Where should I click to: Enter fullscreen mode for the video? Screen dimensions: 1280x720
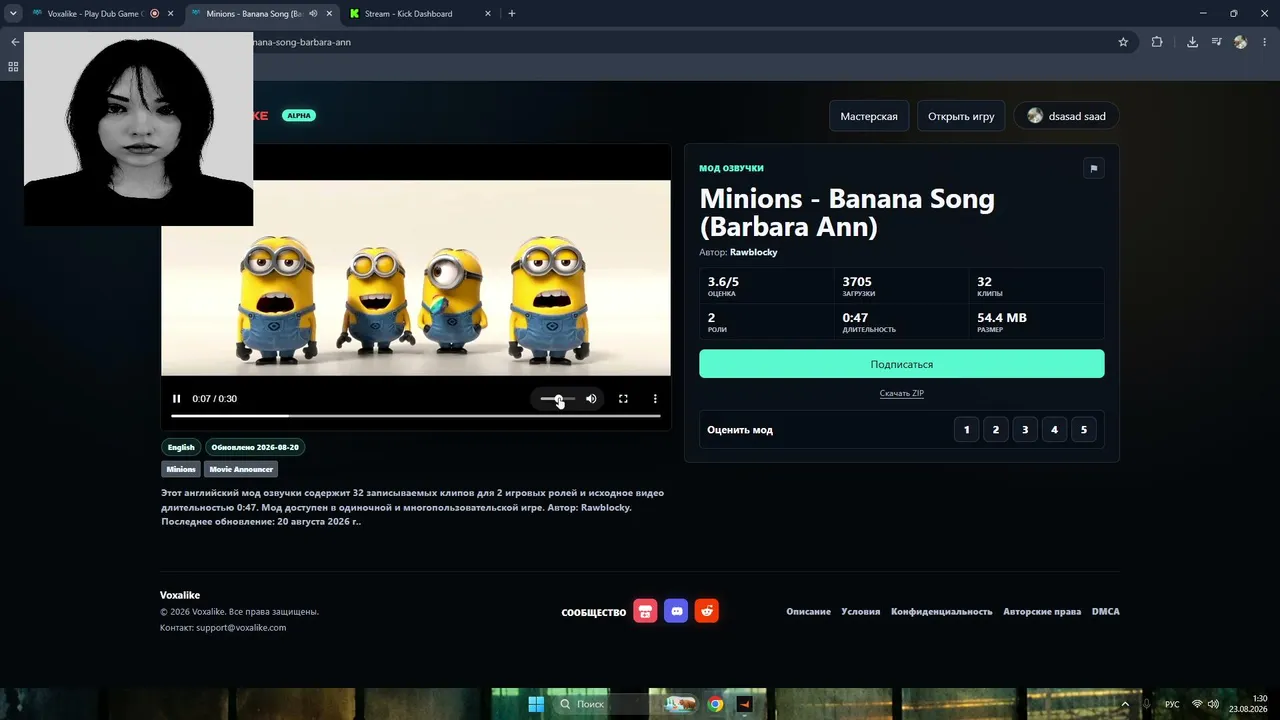coord(623,399)
